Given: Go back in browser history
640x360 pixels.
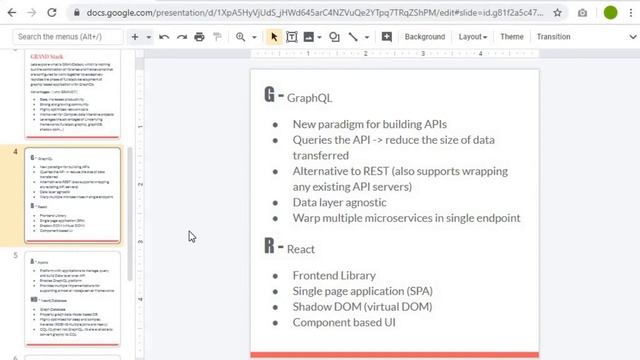Looking at the screenshot, I should 12,13.
